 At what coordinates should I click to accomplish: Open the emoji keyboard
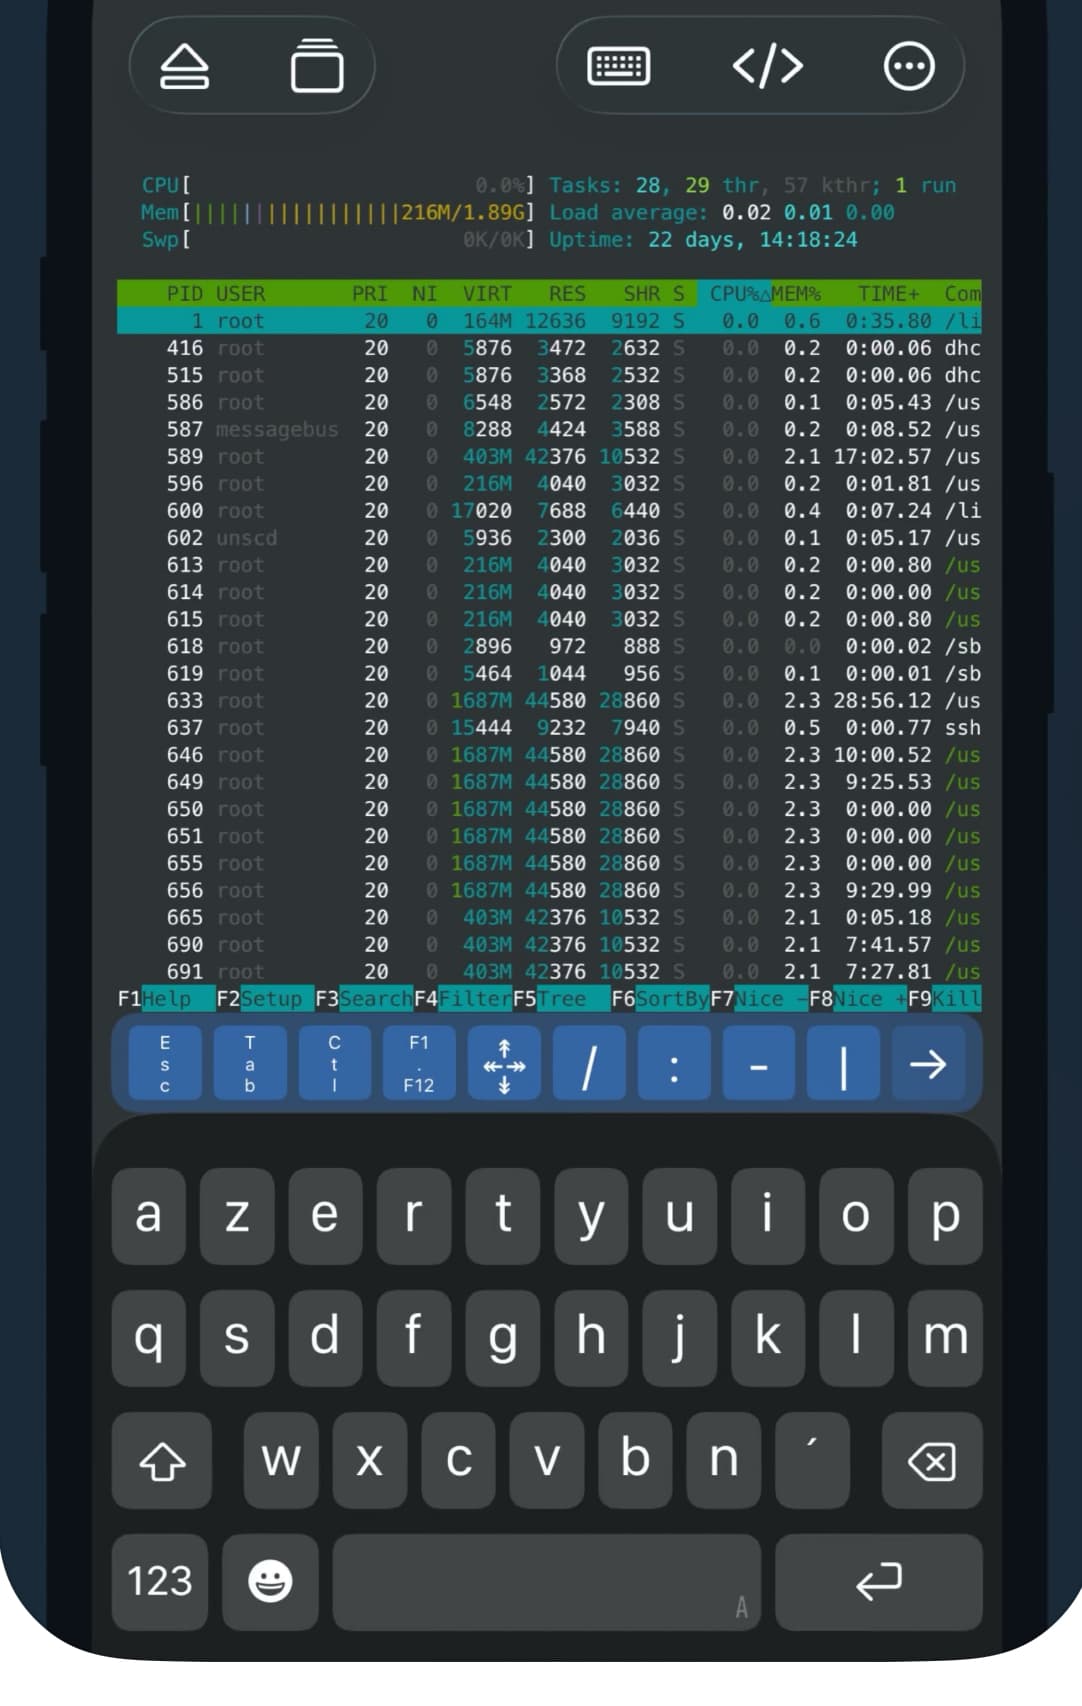pyautogui.click(x=270, y=1581)
